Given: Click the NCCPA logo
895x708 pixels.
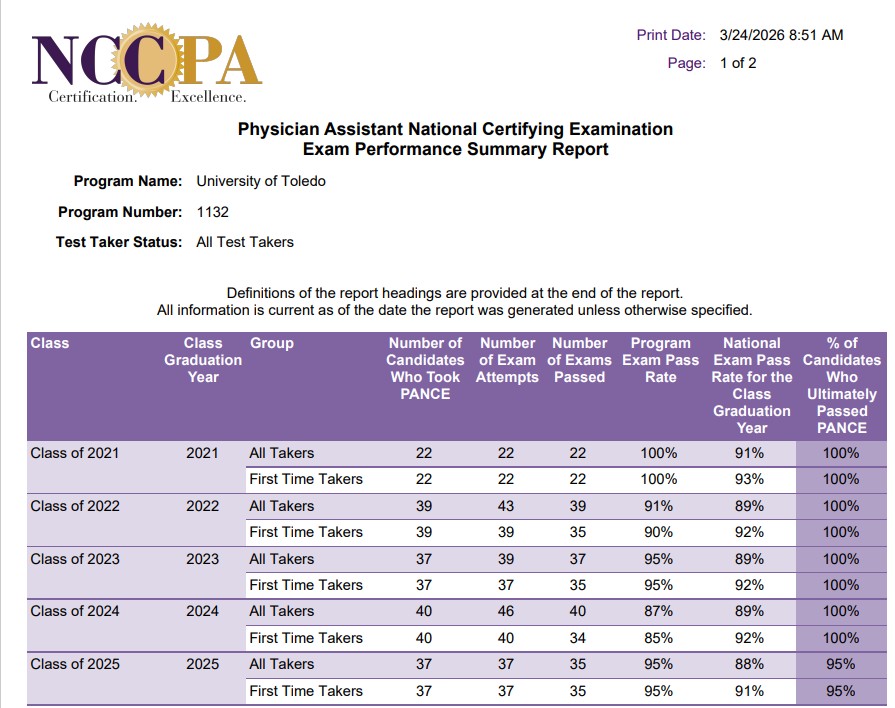Looking at the screenshot, I should (x=147, y=63).
